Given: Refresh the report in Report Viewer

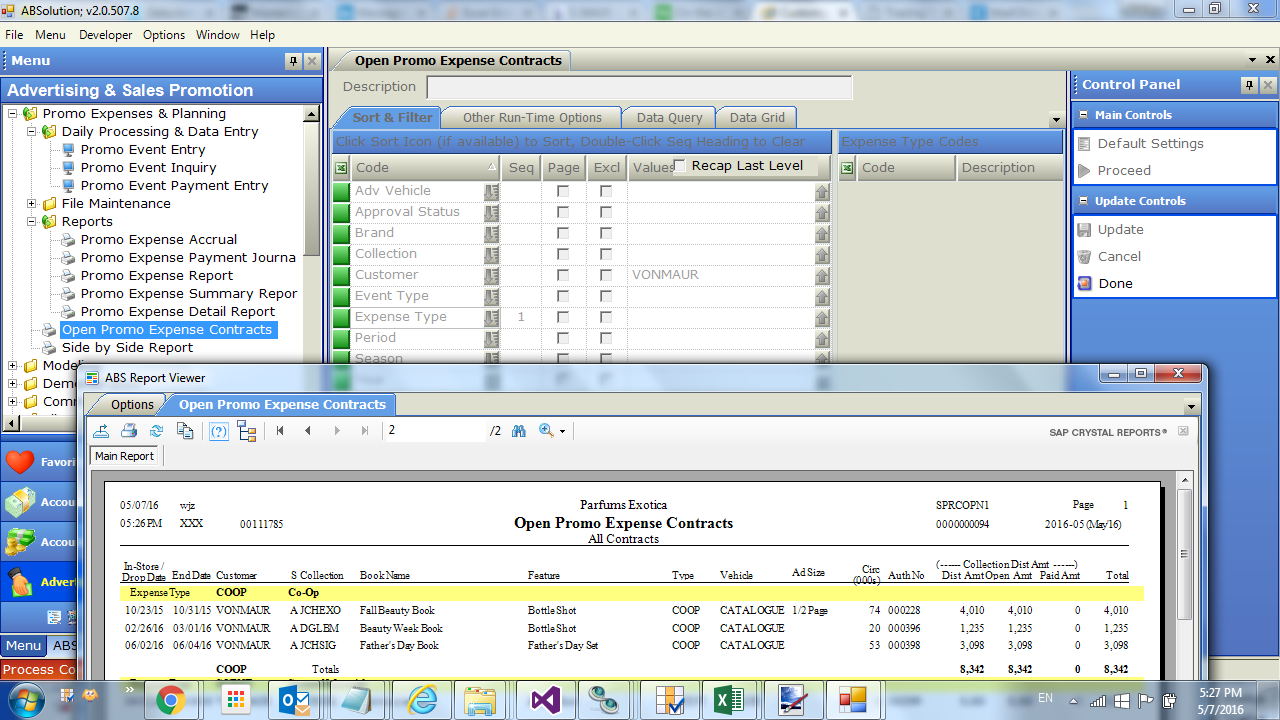Looking at the screenshot, I should pos(156,431).
